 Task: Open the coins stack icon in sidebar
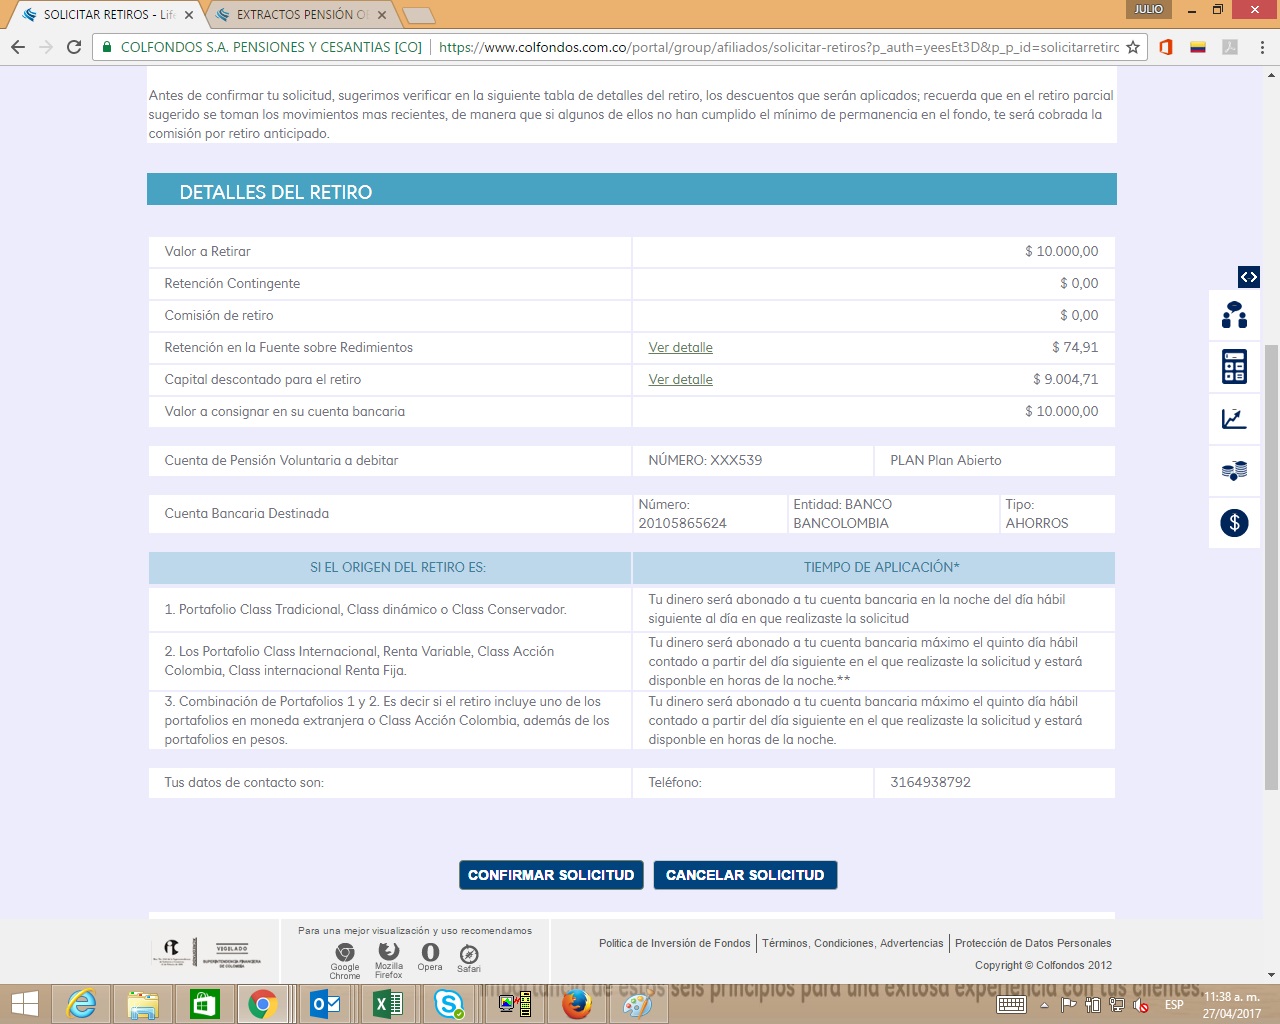click(x=1234, y=471)
